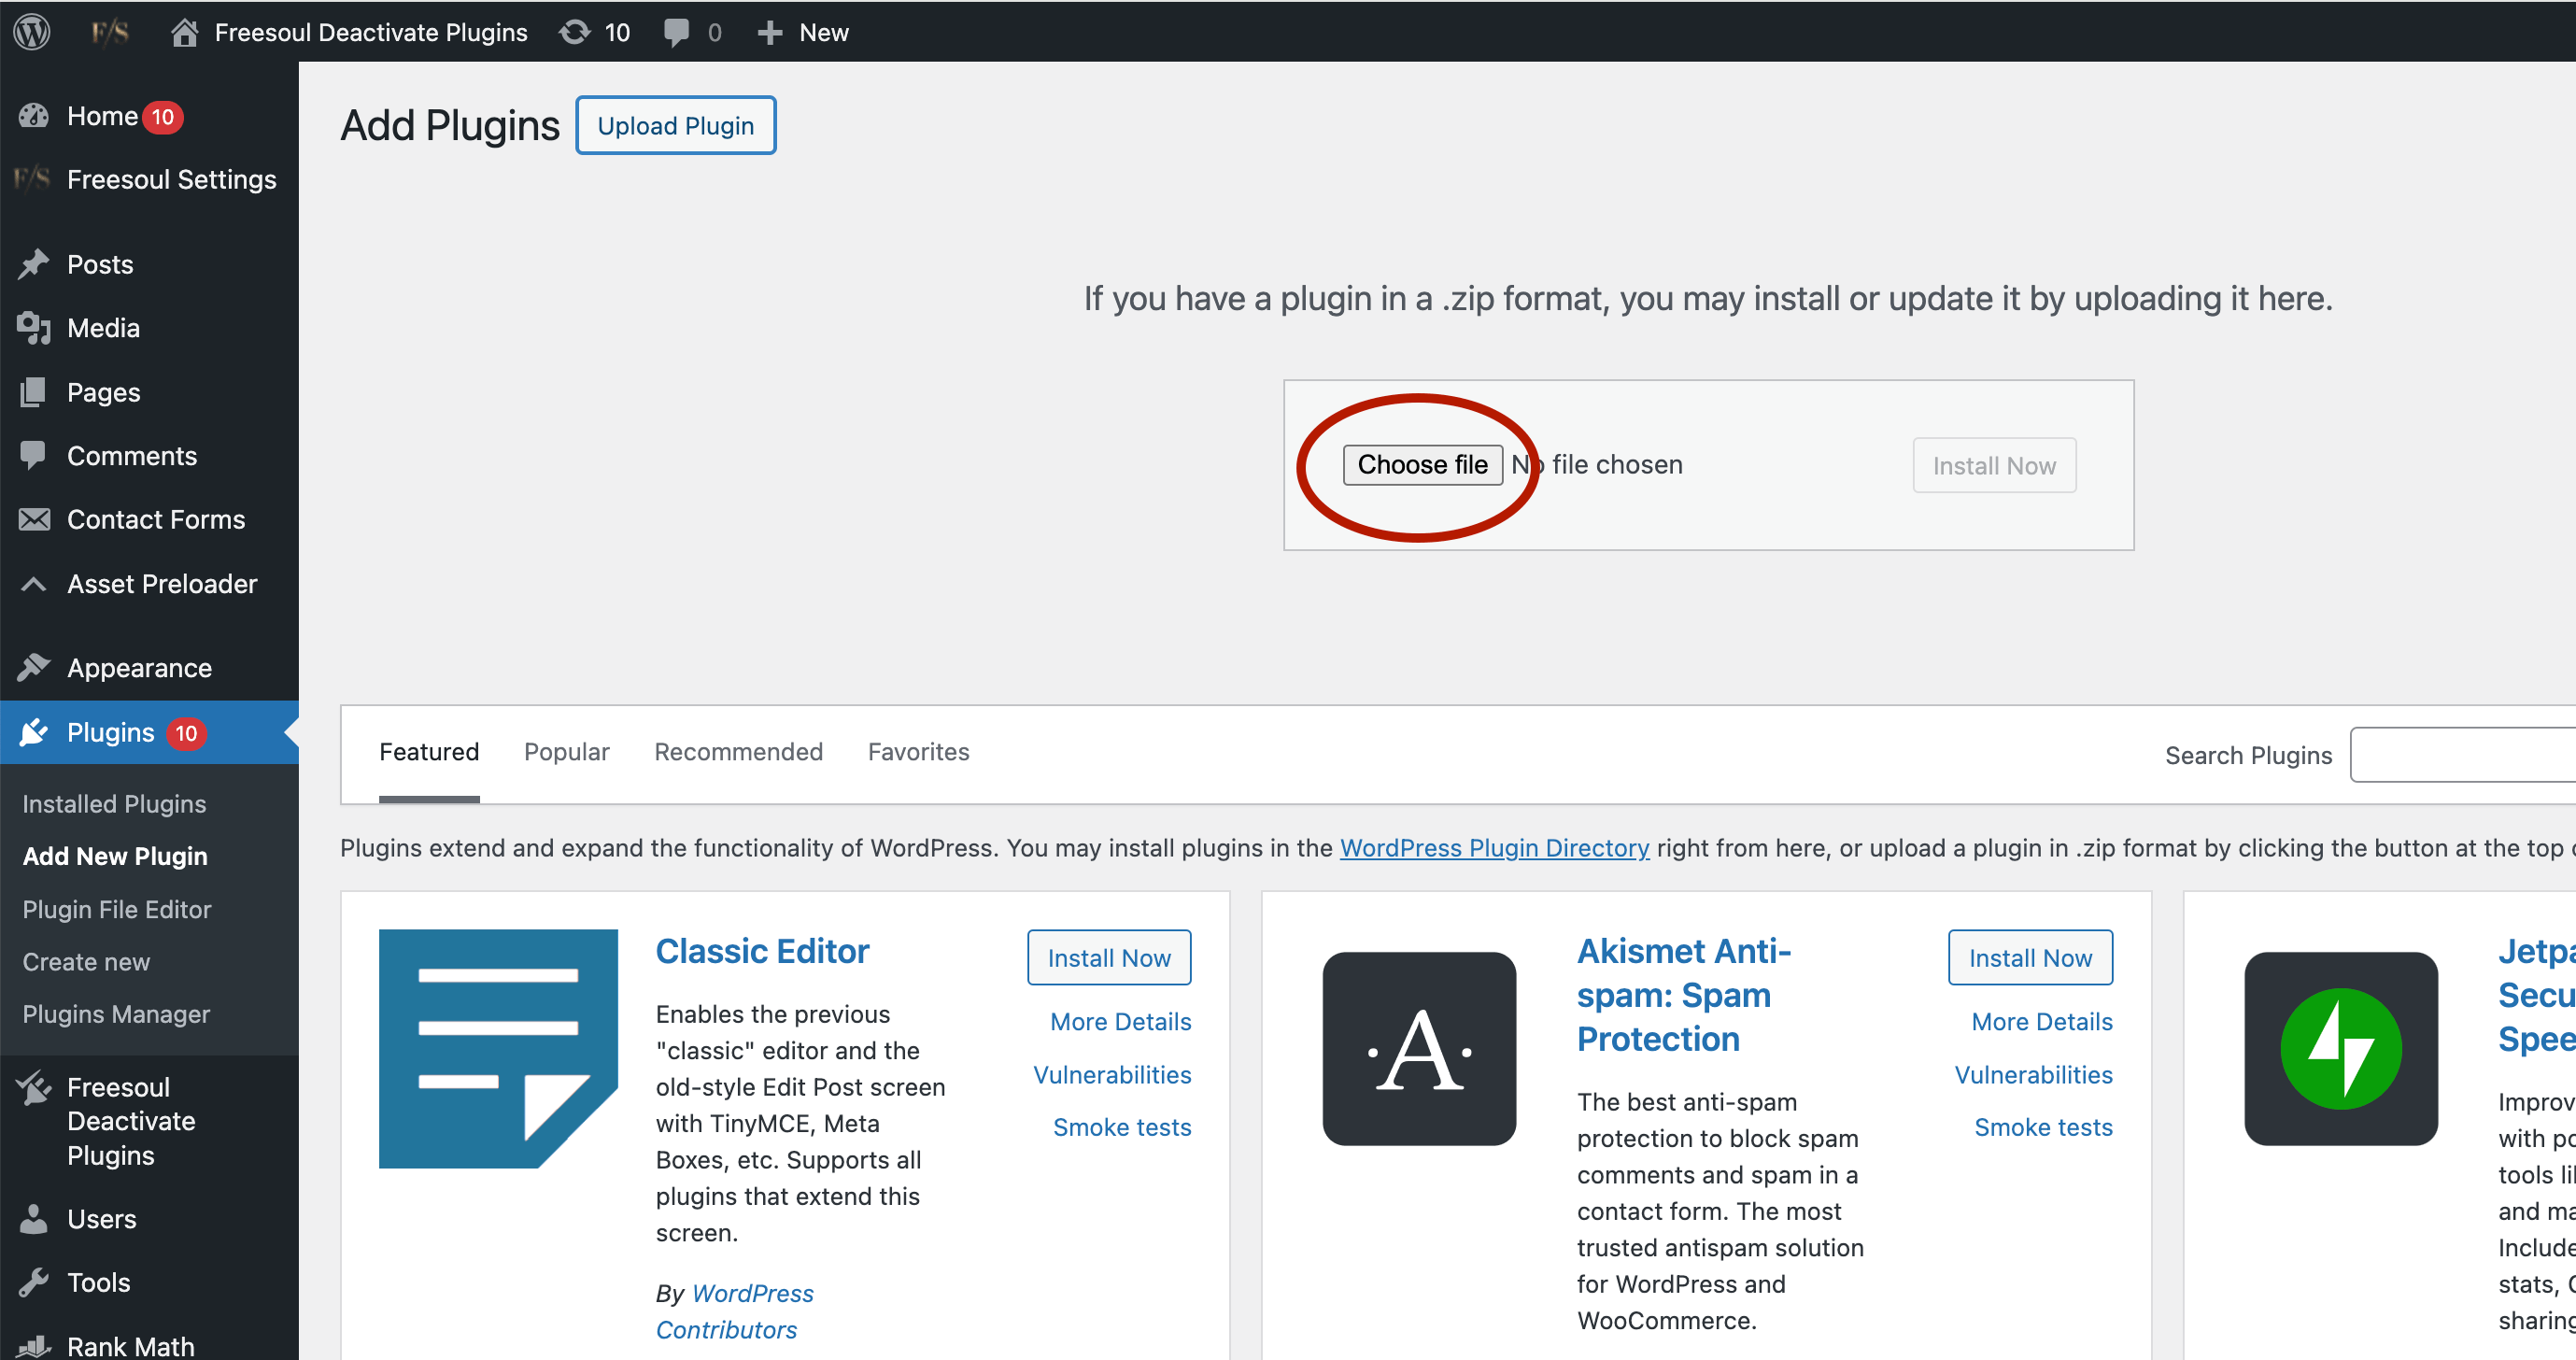The width and height of the screenshot is (2576, 1360).
Task: Click the updates count 10 in admin bar
Action: (617, 32)
